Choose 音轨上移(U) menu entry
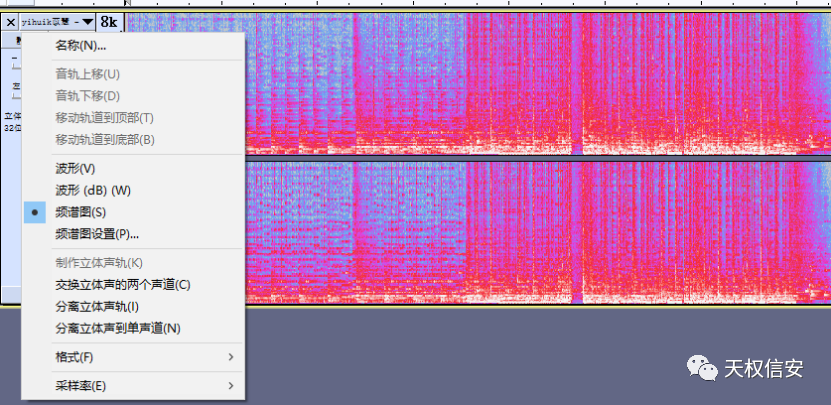The width and height of the screenshot is (831, 405). pos(87,74)
